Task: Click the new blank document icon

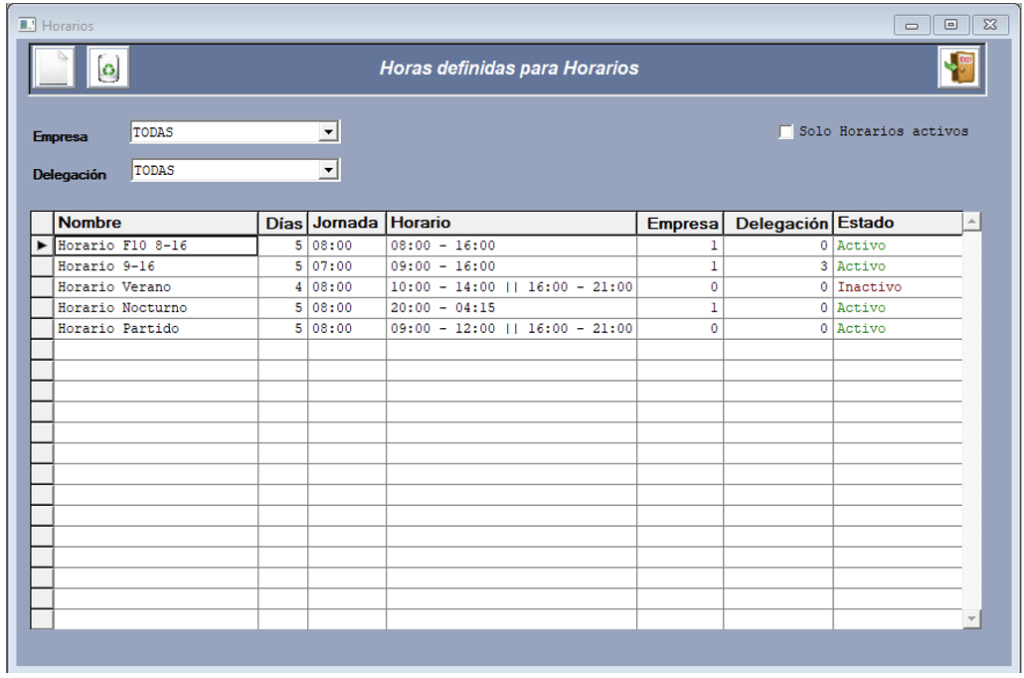Action: click(x=54, y=69)
